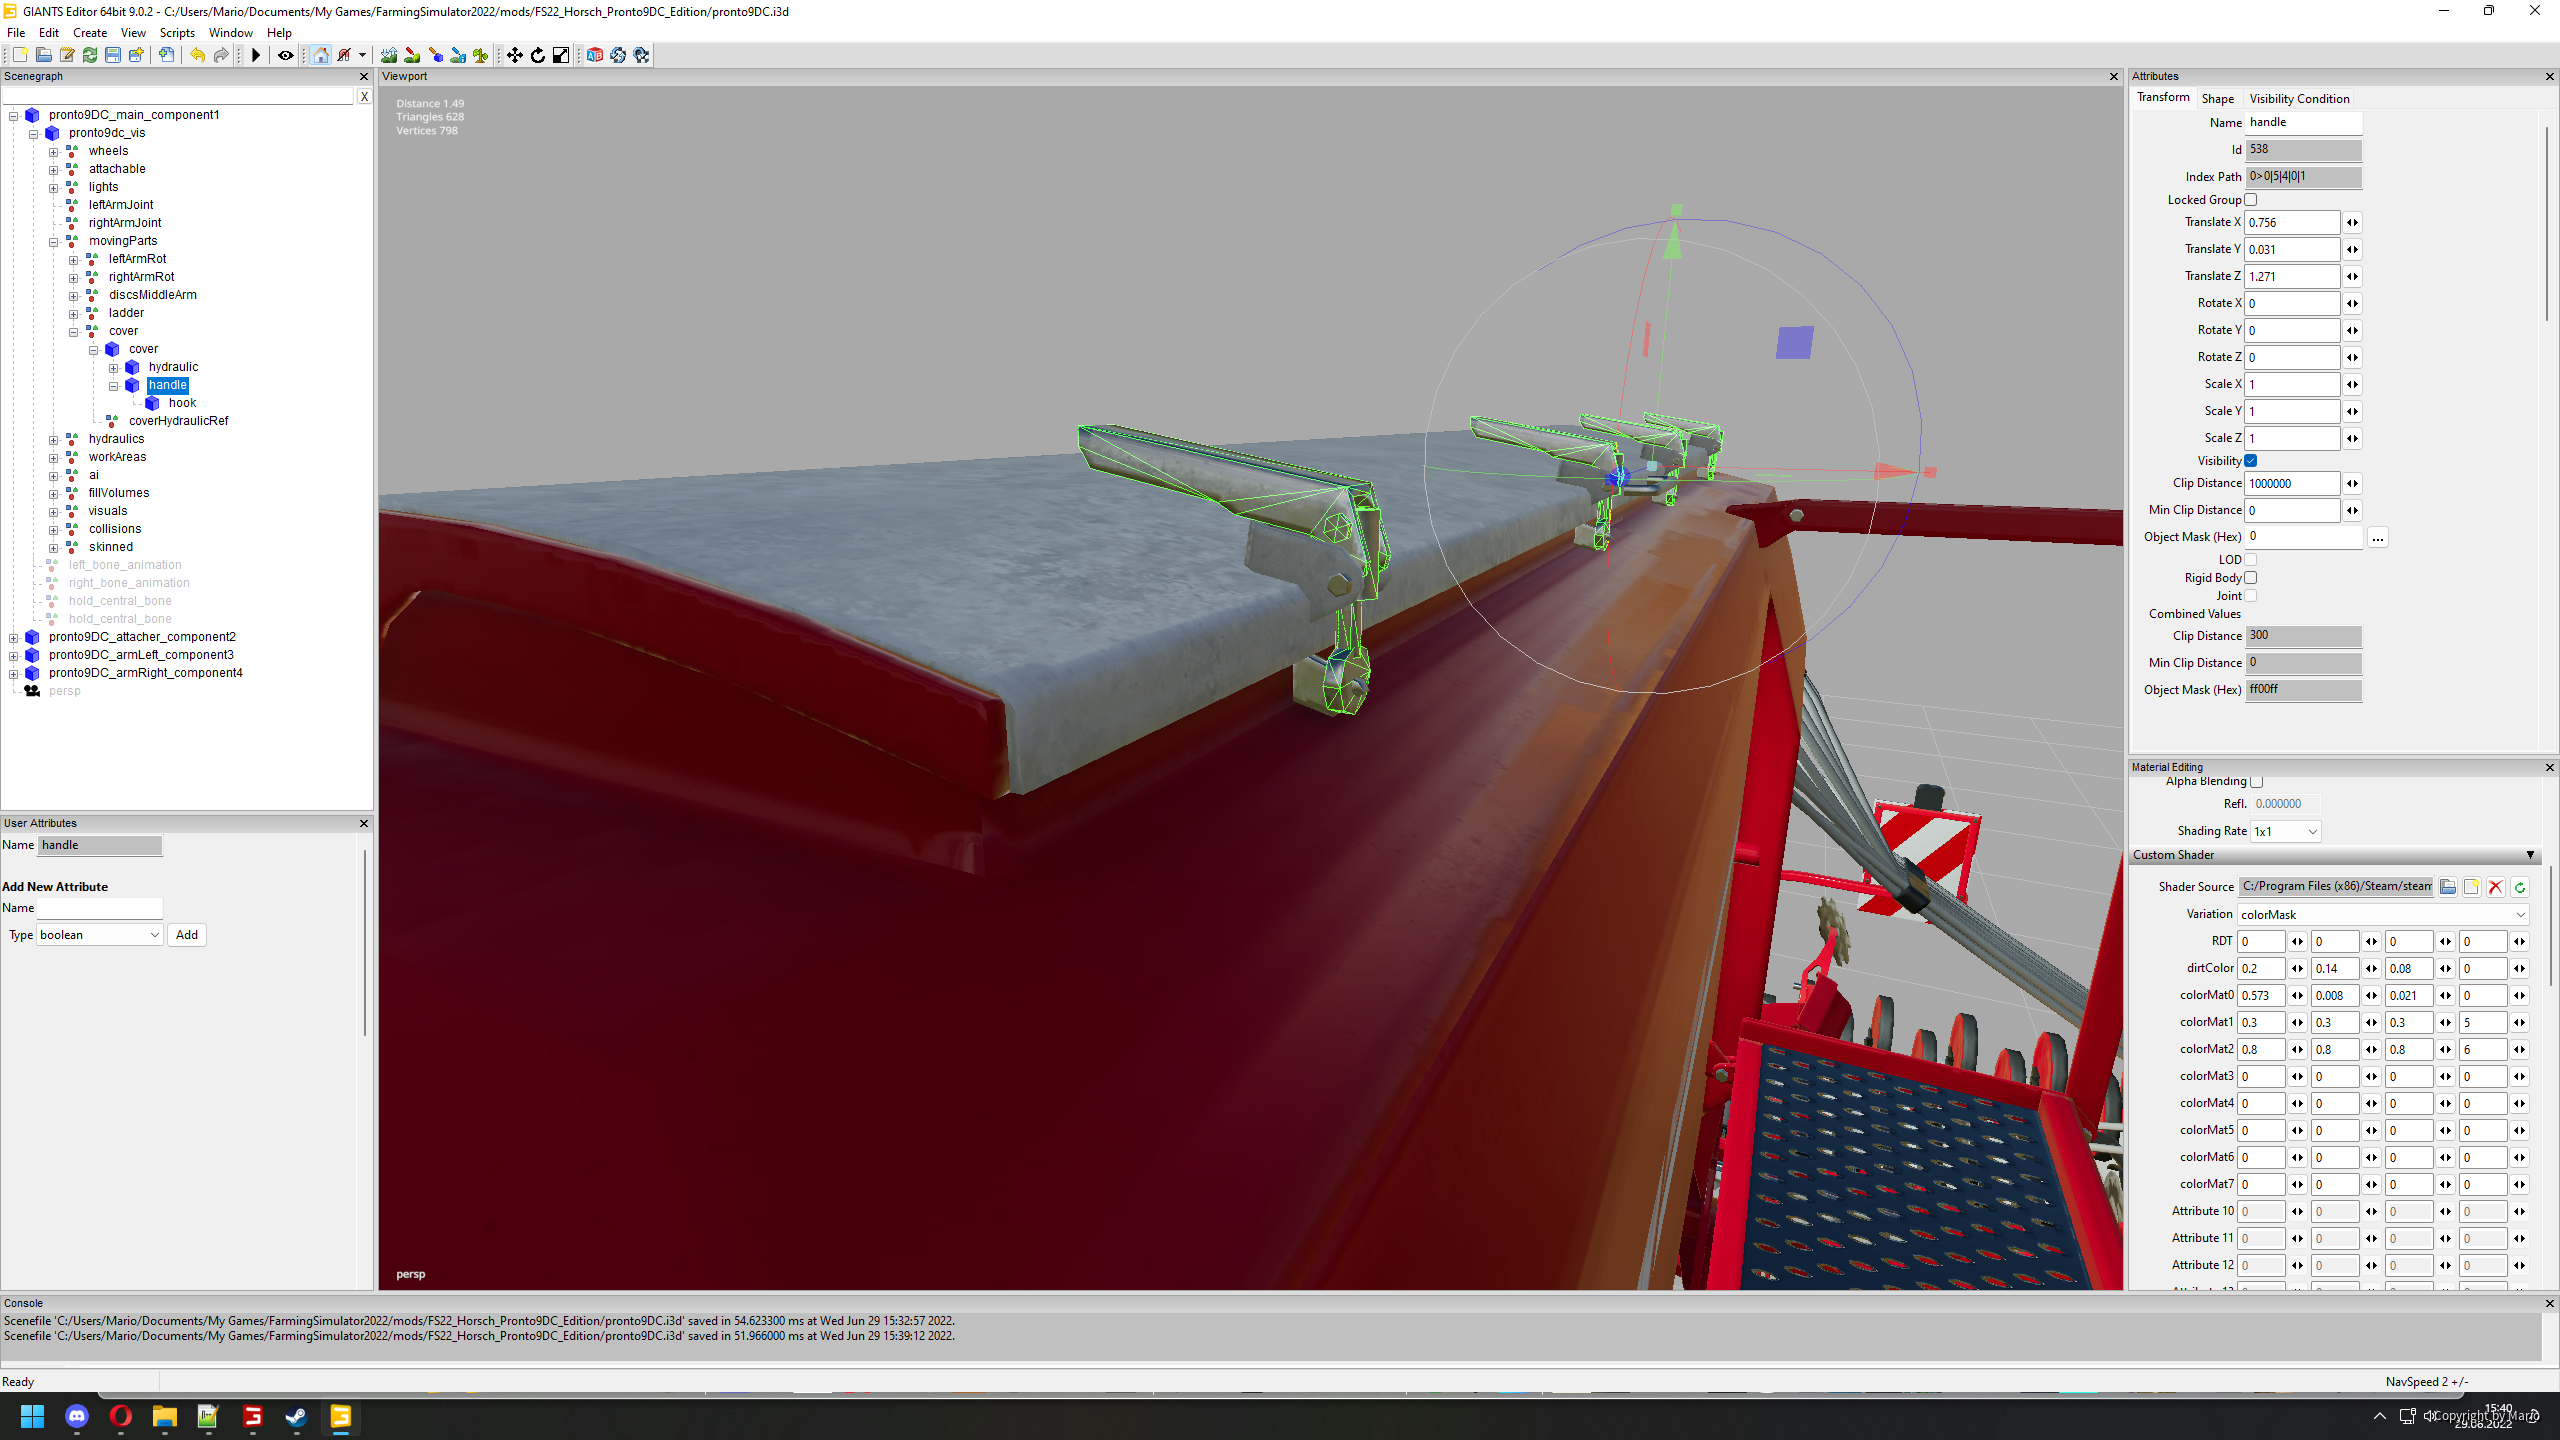Click the foliage paint plant icon
The height and width of the screenshot is (1440, 2560).
tap(481, 55)
